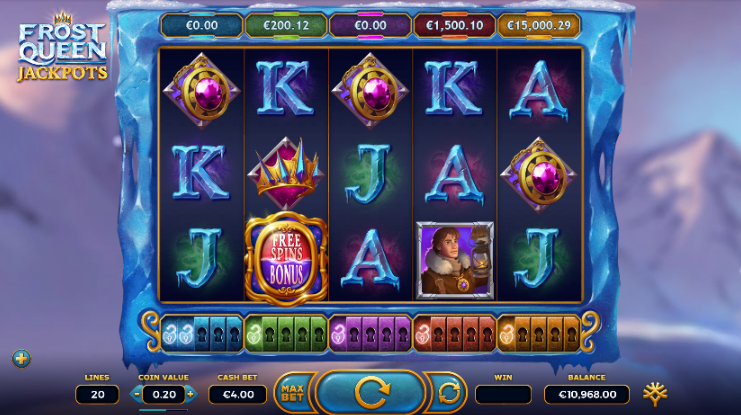741x415 pixels.
Task: Click the Balance display €10,968.00
Action: tap(586, 394)
